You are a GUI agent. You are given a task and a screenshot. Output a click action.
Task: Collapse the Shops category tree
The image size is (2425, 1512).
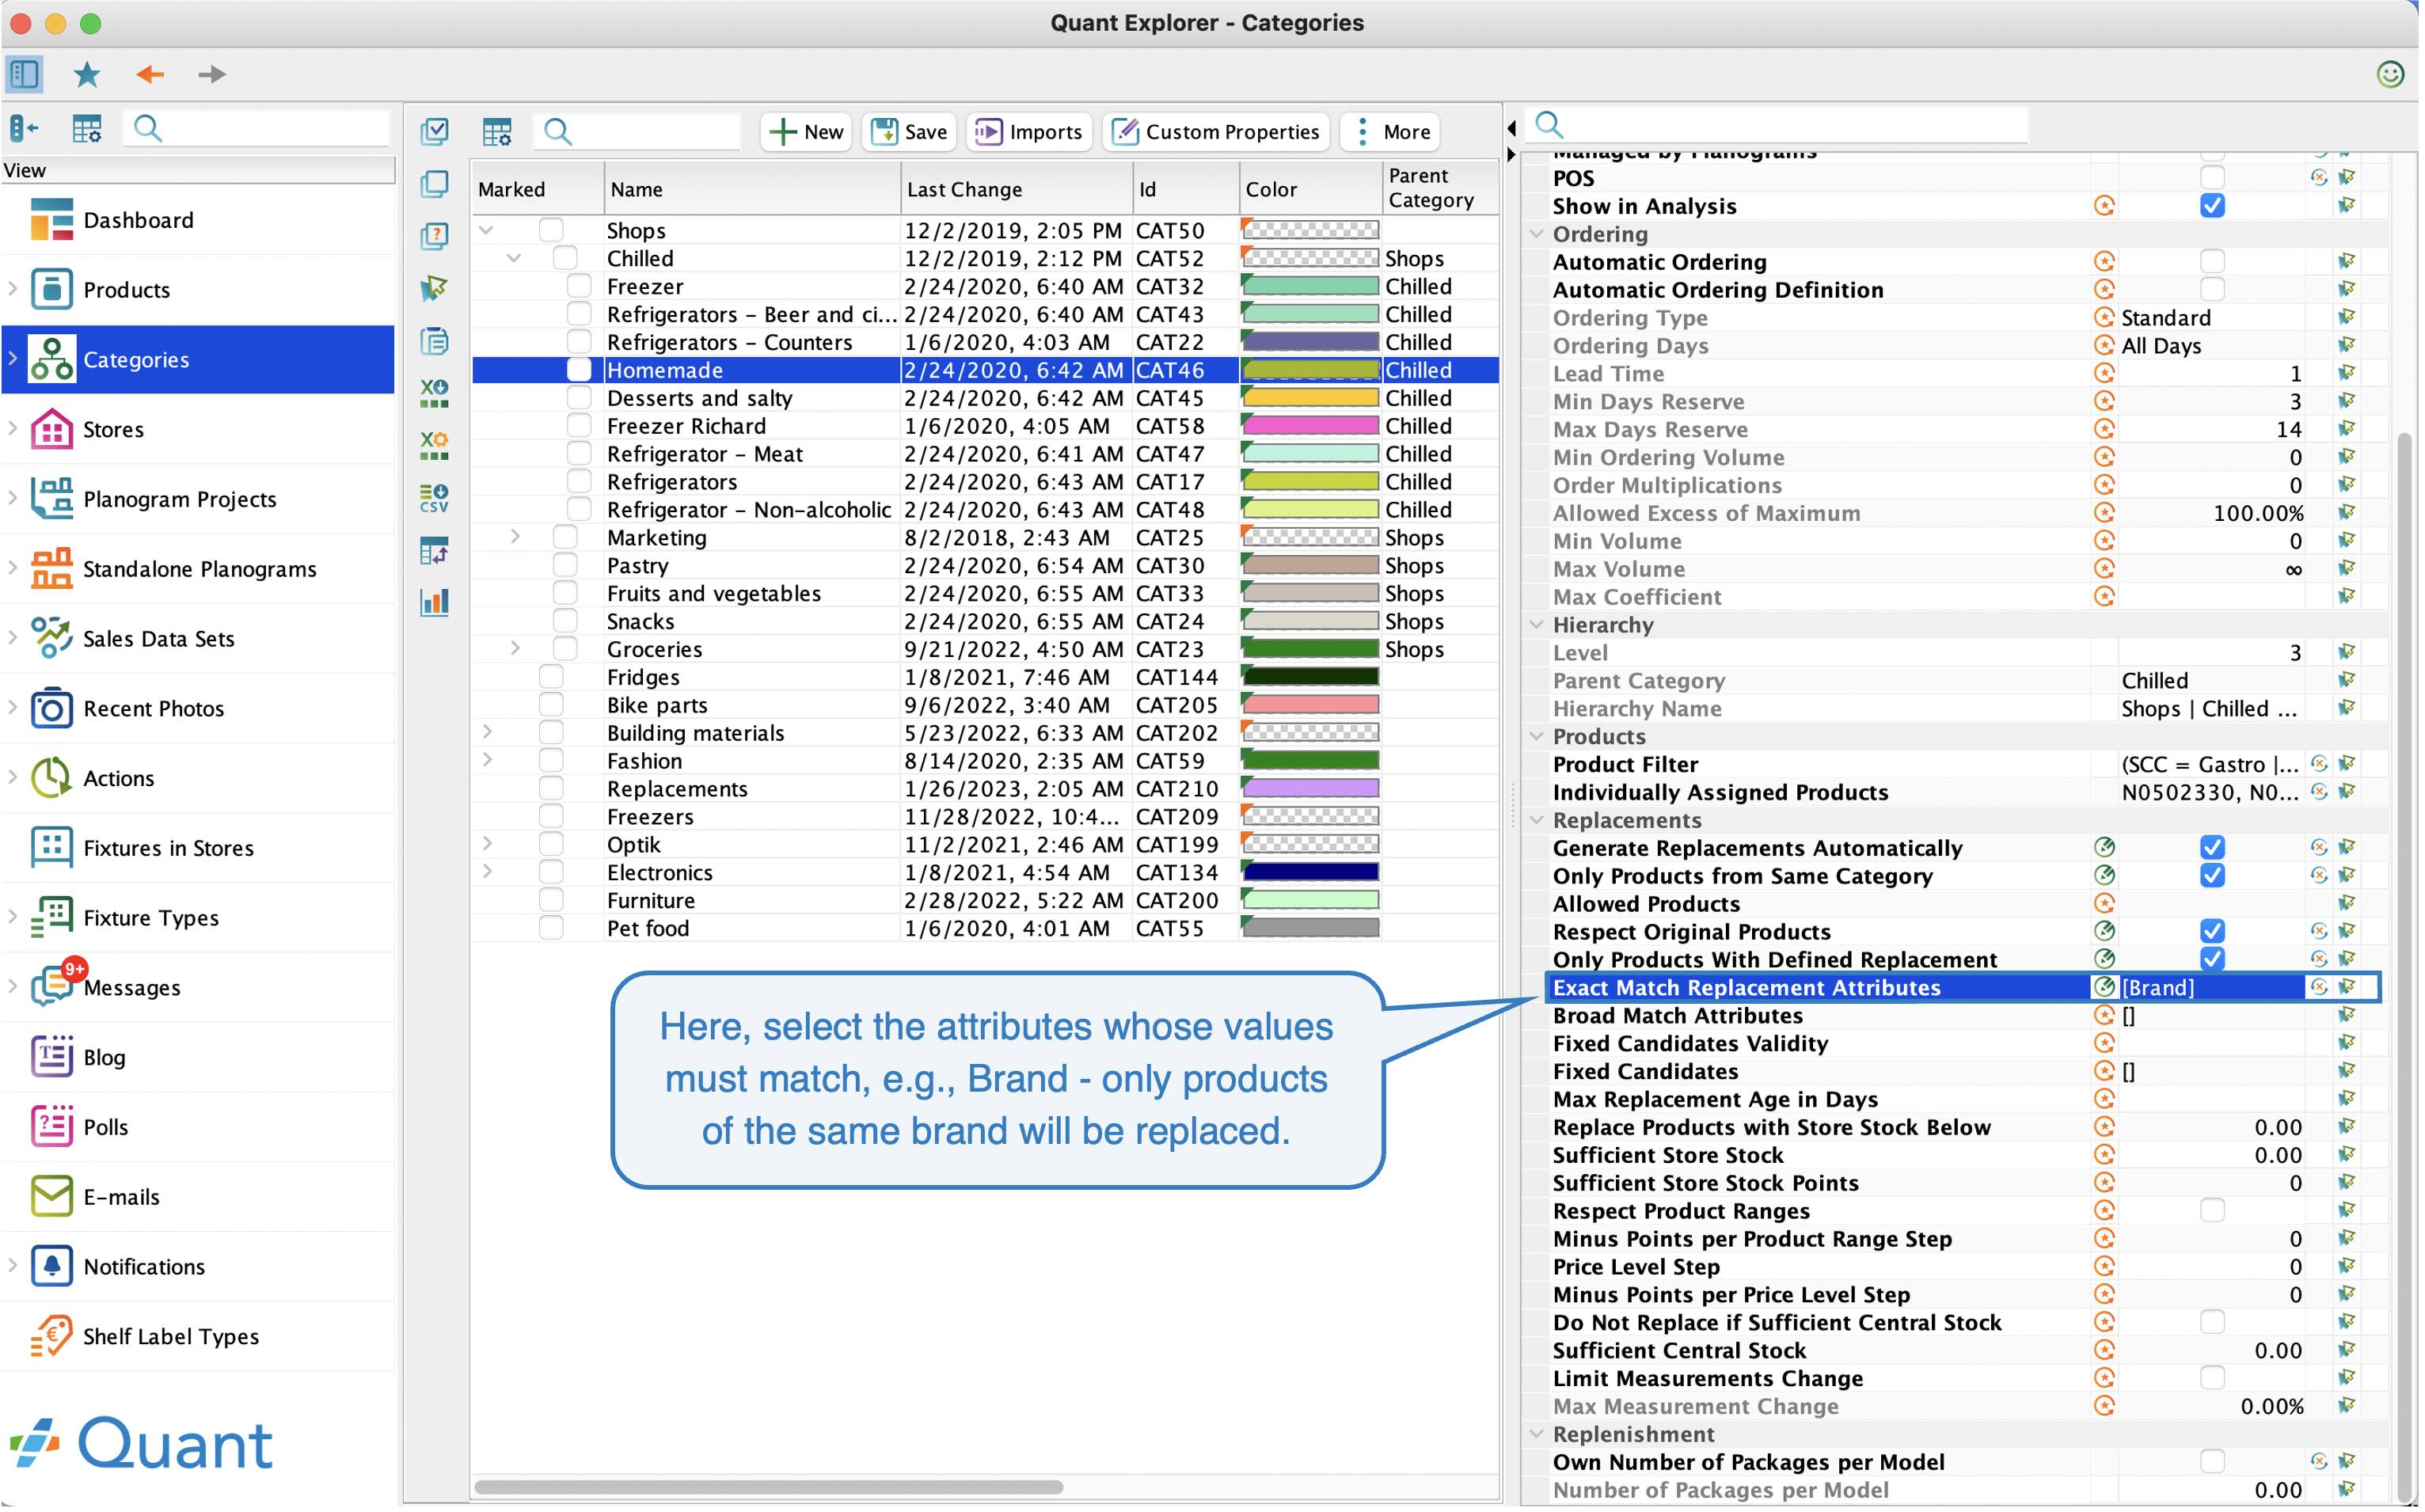tap(487, 230)
